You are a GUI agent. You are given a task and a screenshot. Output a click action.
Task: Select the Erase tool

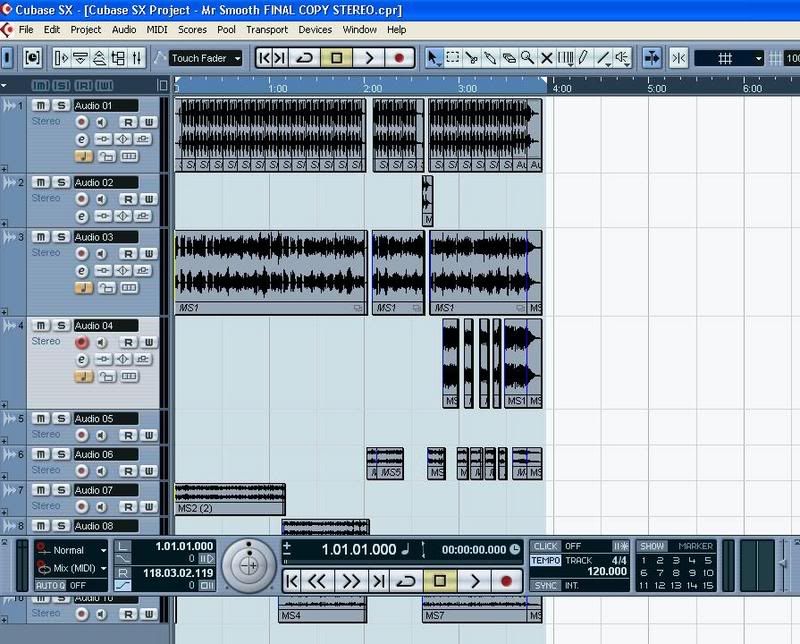(x=509, y=58)
